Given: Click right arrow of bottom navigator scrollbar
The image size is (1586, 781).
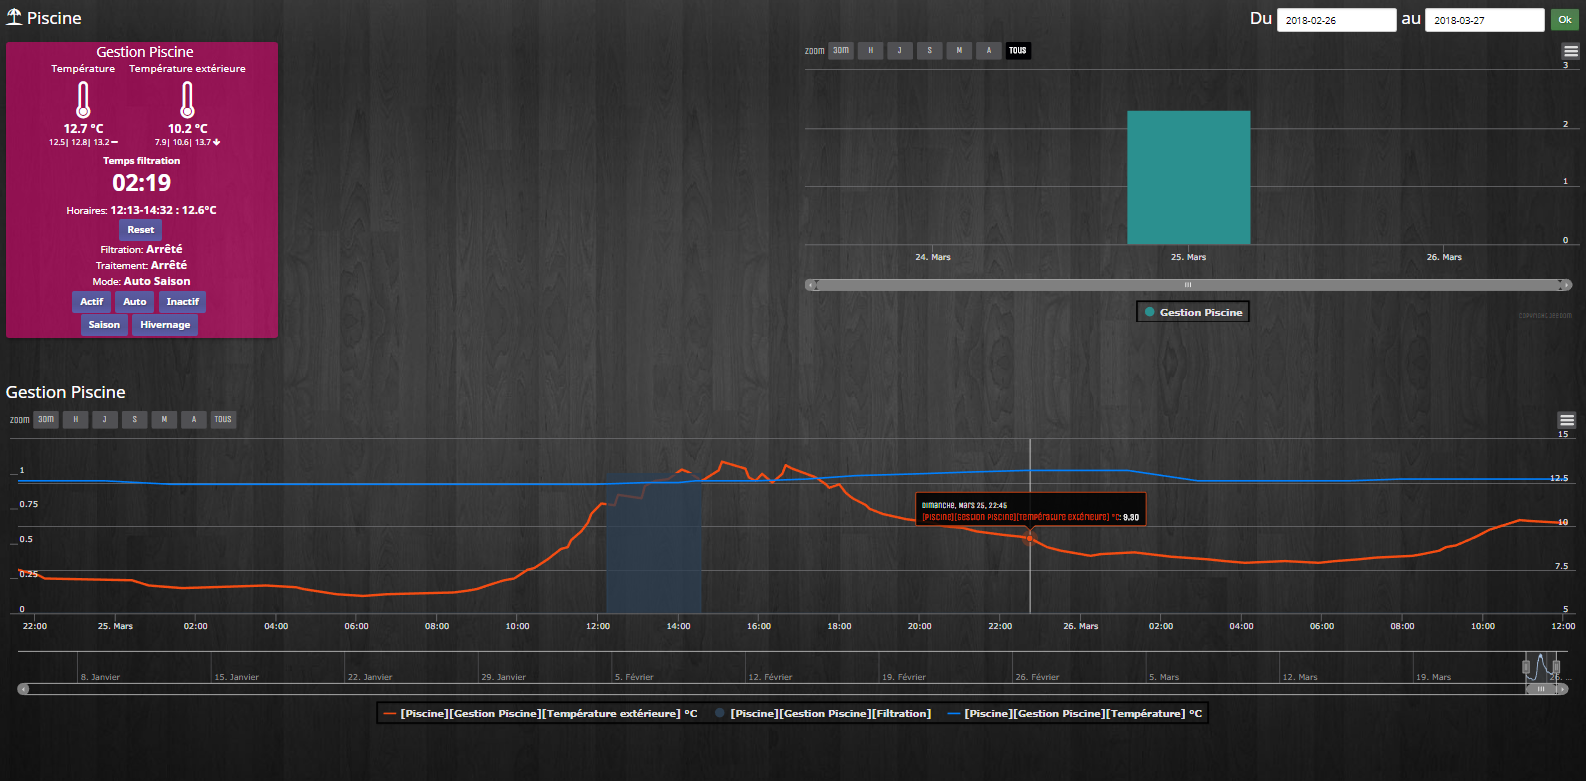Looking at the screenshot, I should tap(1562, 689).
